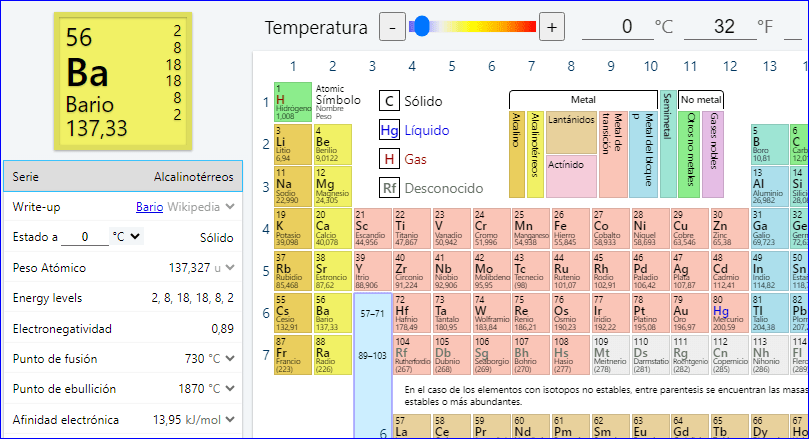809x439 pixels.
Task: Select group 1 column header
Action: (293, 66)
